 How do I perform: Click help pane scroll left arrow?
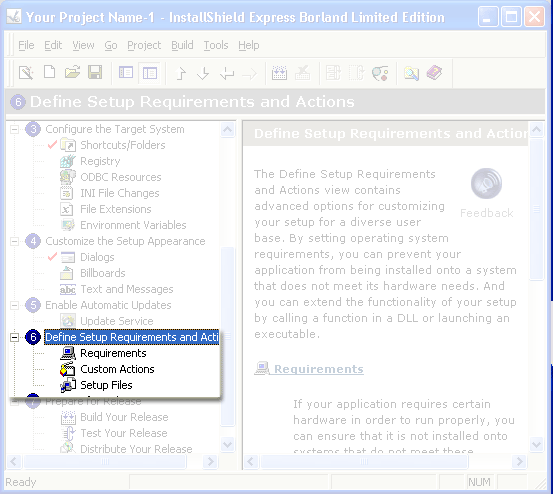[x=251, y=461]
